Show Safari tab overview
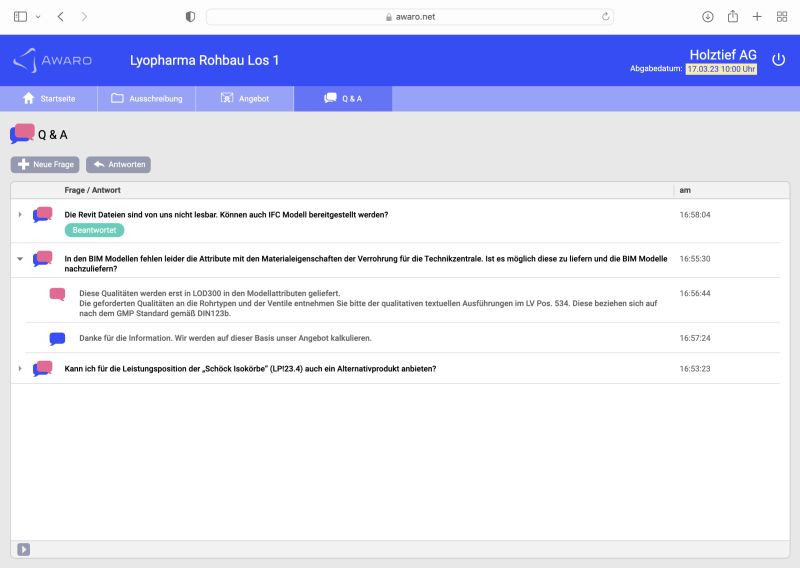This screenshot has height=568, width=800. pyautogui.click(x=782, y=17)
